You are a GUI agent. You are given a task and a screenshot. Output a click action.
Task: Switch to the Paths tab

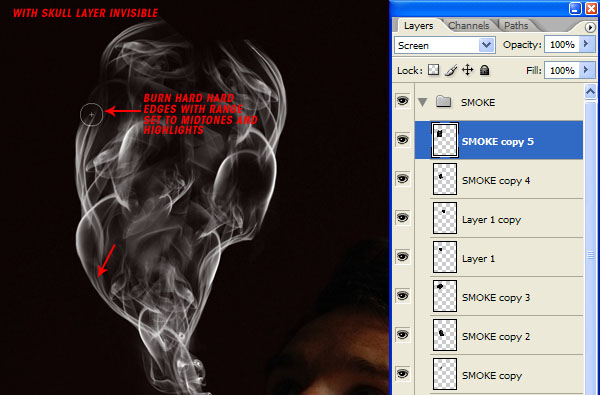point(516,26)
